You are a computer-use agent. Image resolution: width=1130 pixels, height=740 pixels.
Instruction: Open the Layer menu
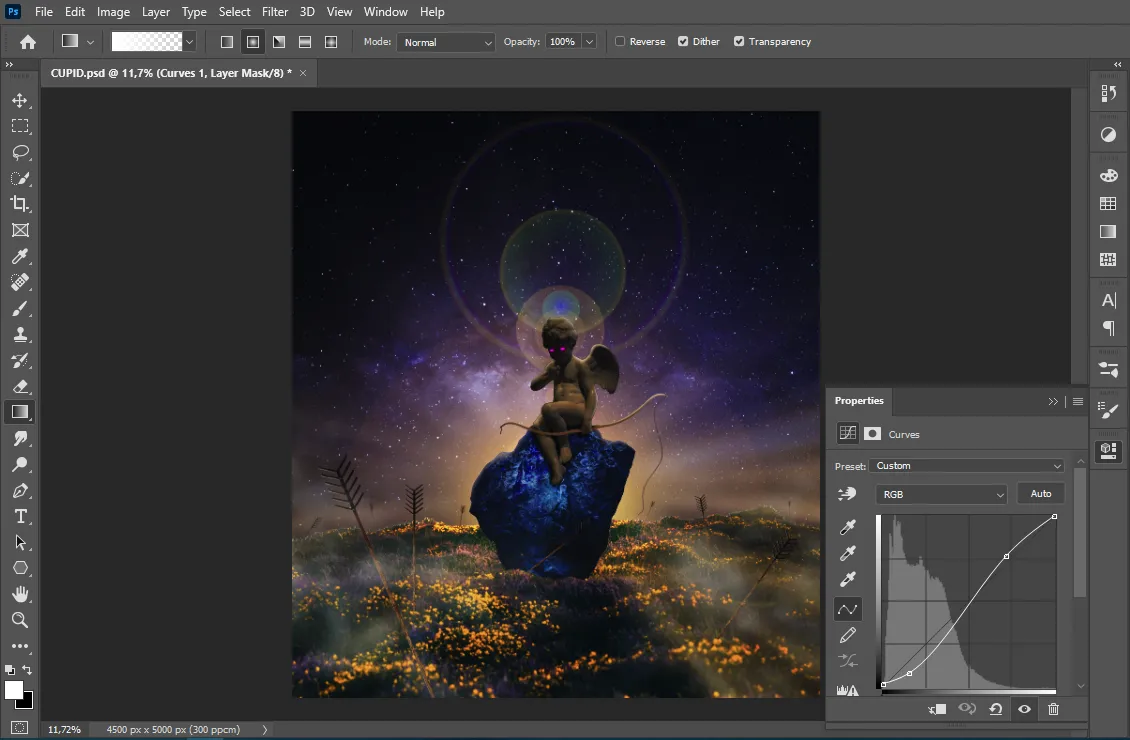coord(156,12)
